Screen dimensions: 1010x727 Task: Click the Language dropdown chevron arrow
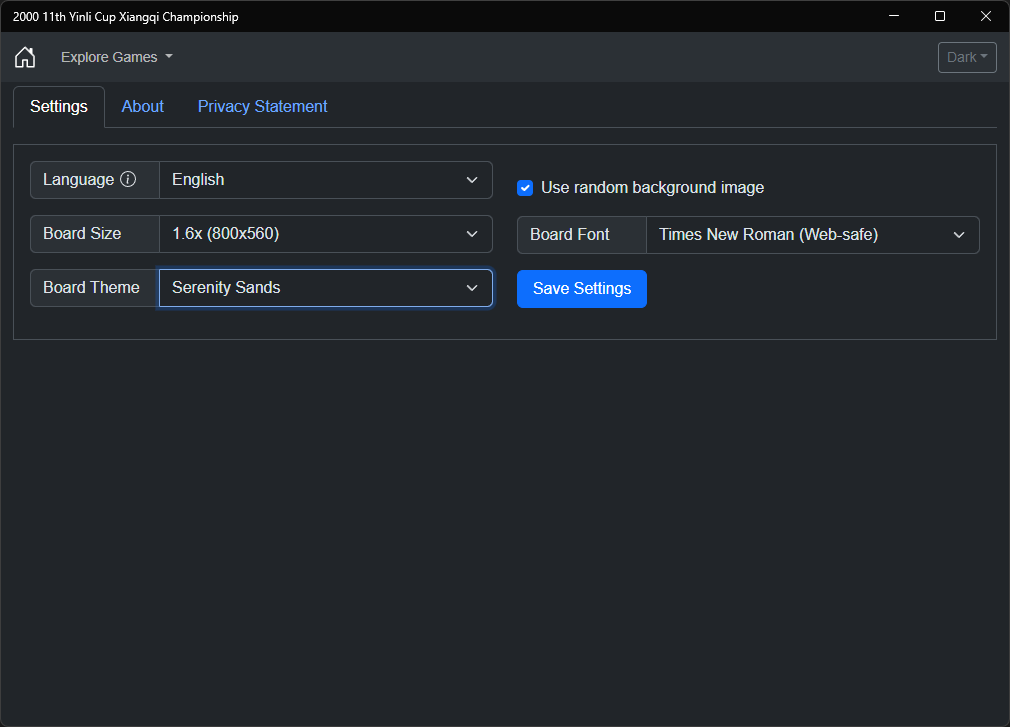click(x=472, y=180)
